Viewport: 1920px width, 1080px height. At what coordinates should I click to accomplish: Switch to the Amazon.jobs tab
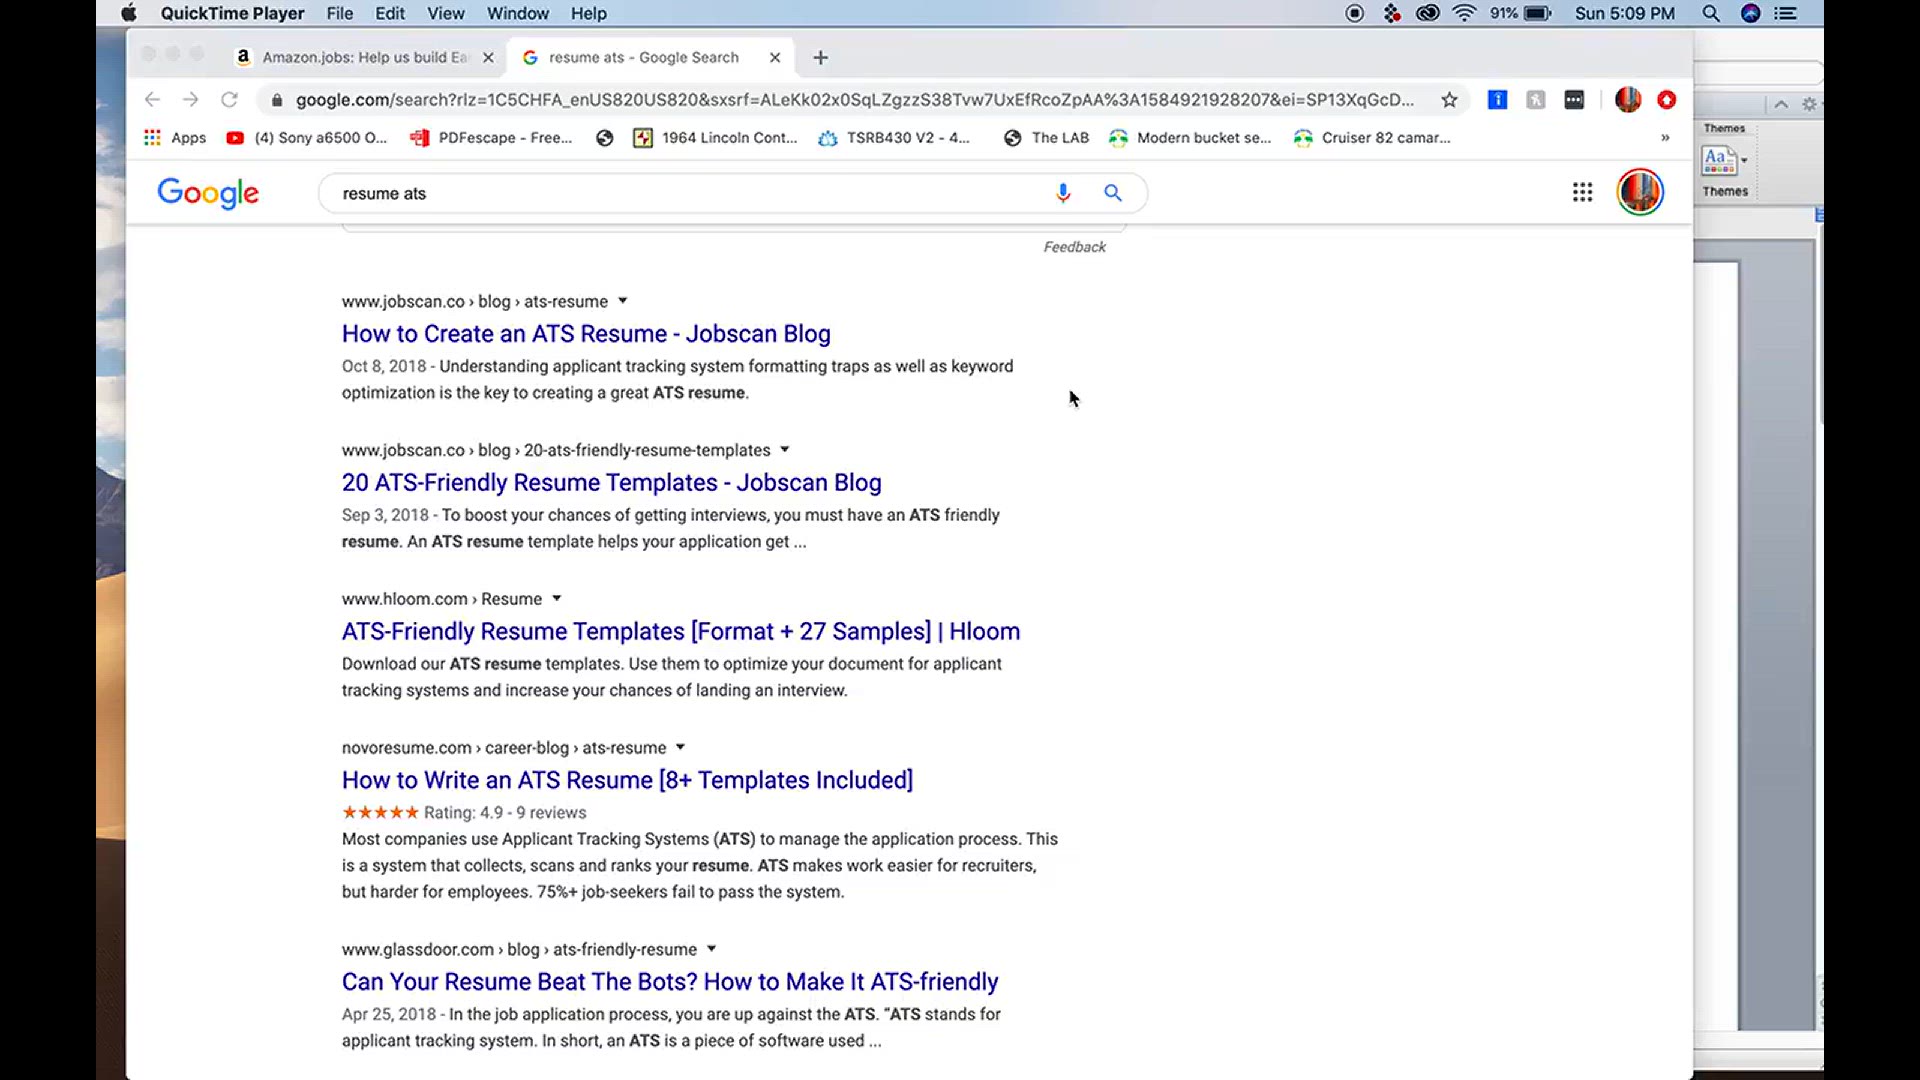pyautogui.click(x=365, y=57)
